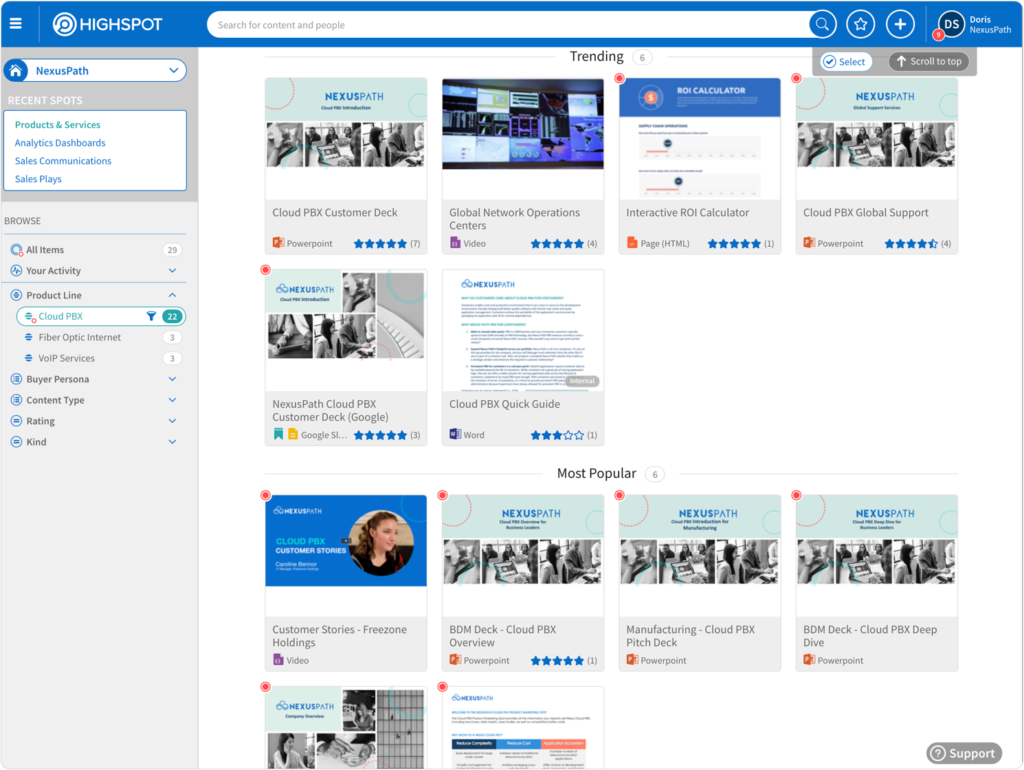Screen dimensions: 1024x770
Task: Click the Content Type category icon
Action: [x=16, y=400]
